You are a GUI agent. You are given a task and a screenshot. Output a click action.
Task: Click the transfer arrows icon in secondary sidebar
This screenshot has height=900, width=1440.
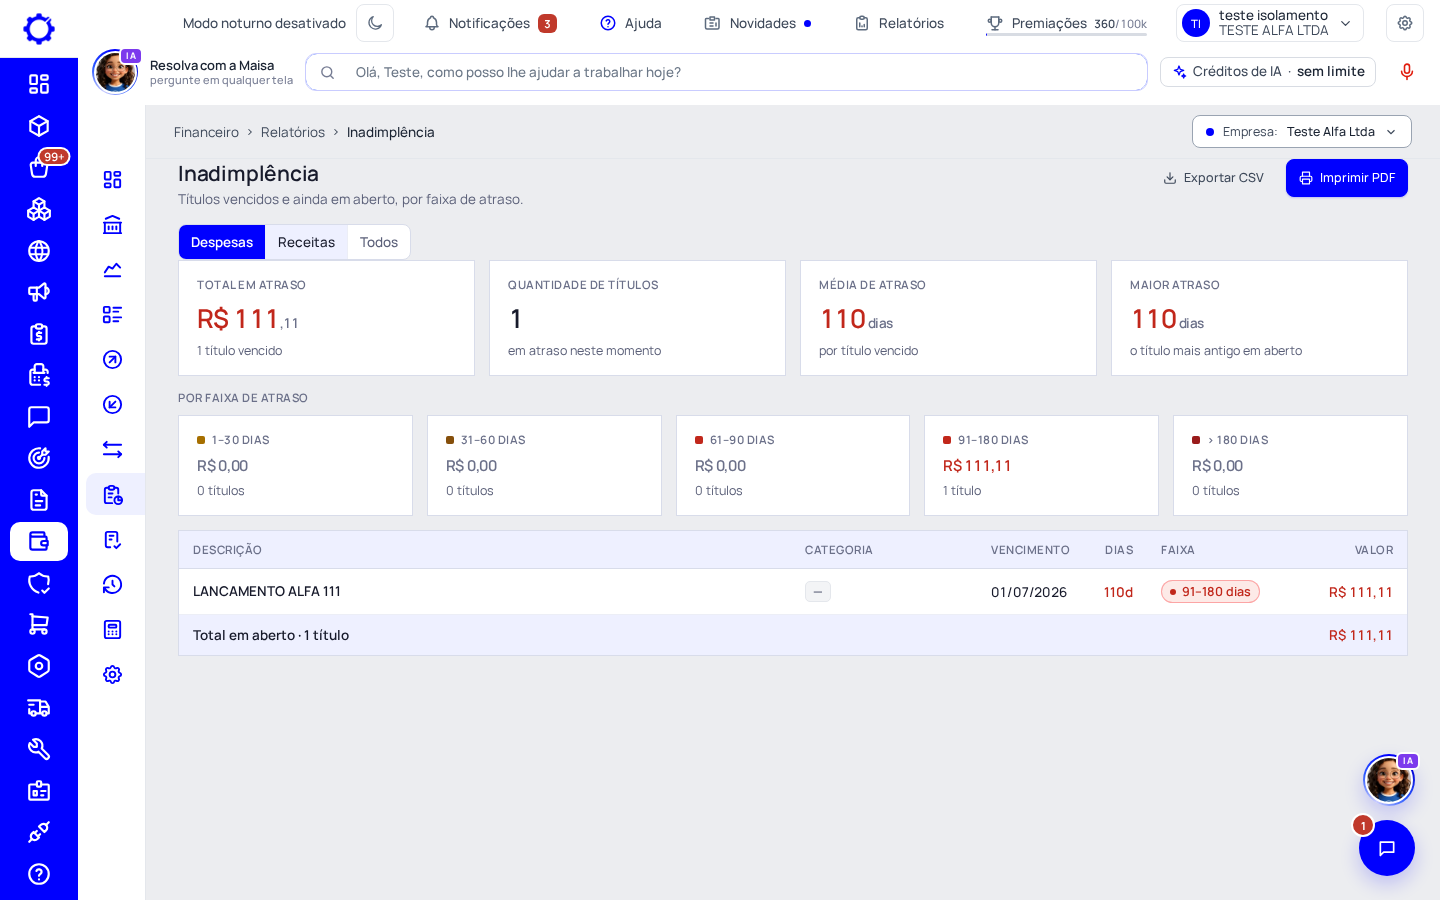[113, 449]
